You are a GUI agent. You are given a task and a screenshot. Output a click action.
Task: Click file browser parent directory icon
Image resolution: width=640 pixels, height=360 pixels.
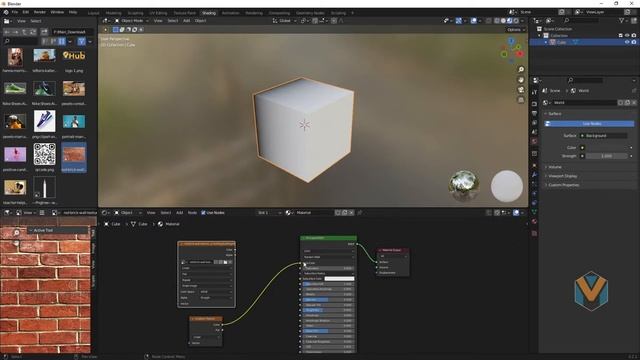24,32
